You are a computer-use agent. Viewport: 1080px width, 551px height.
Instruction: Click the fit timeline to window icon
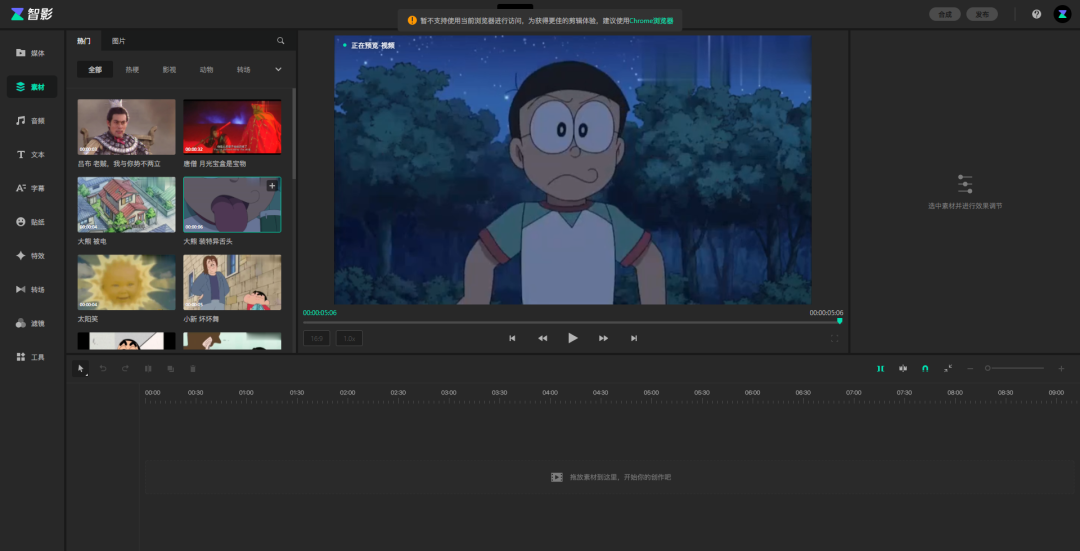point(948,368)
